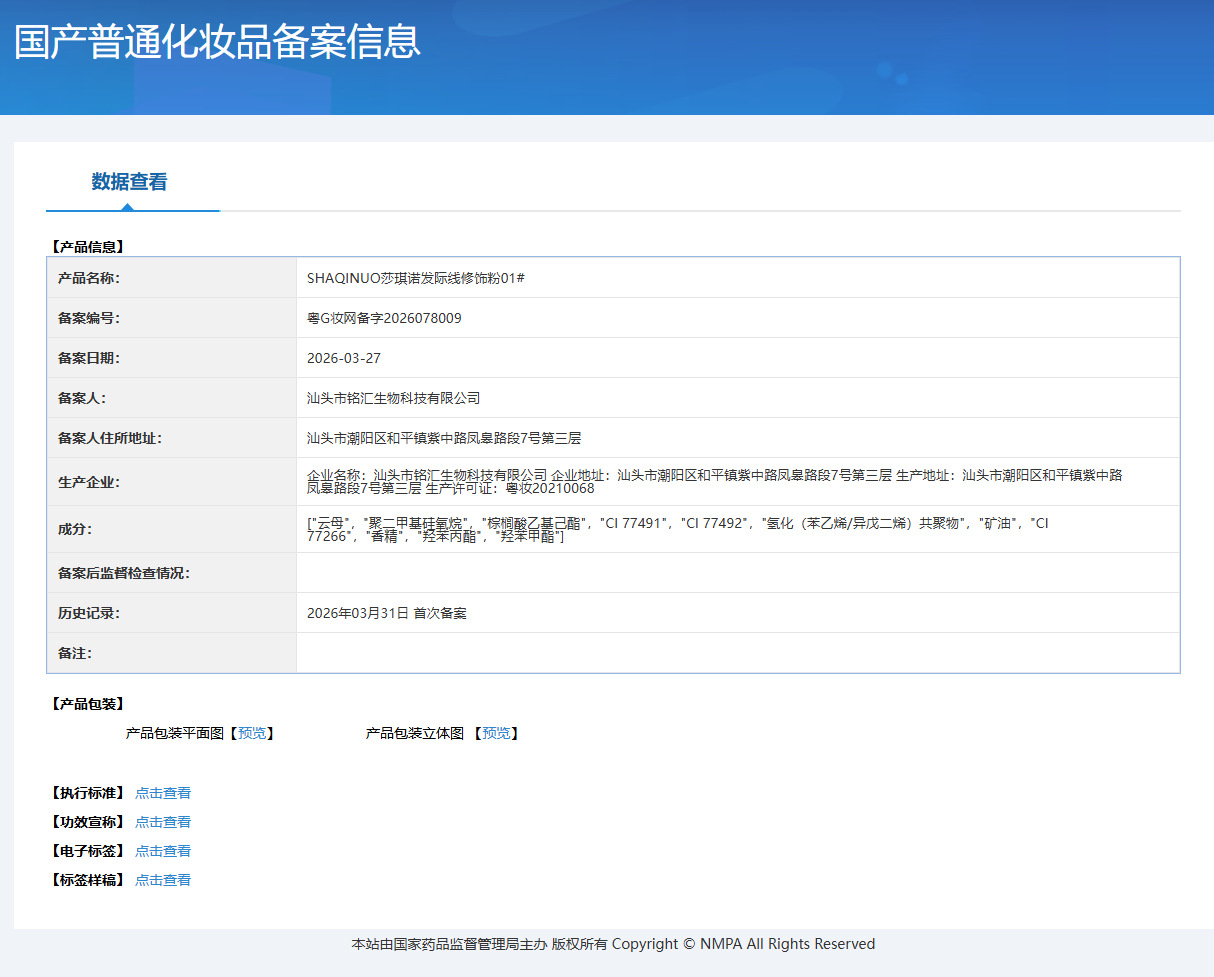Open 电子标签 点击查看 link

(x=163, y=851)
